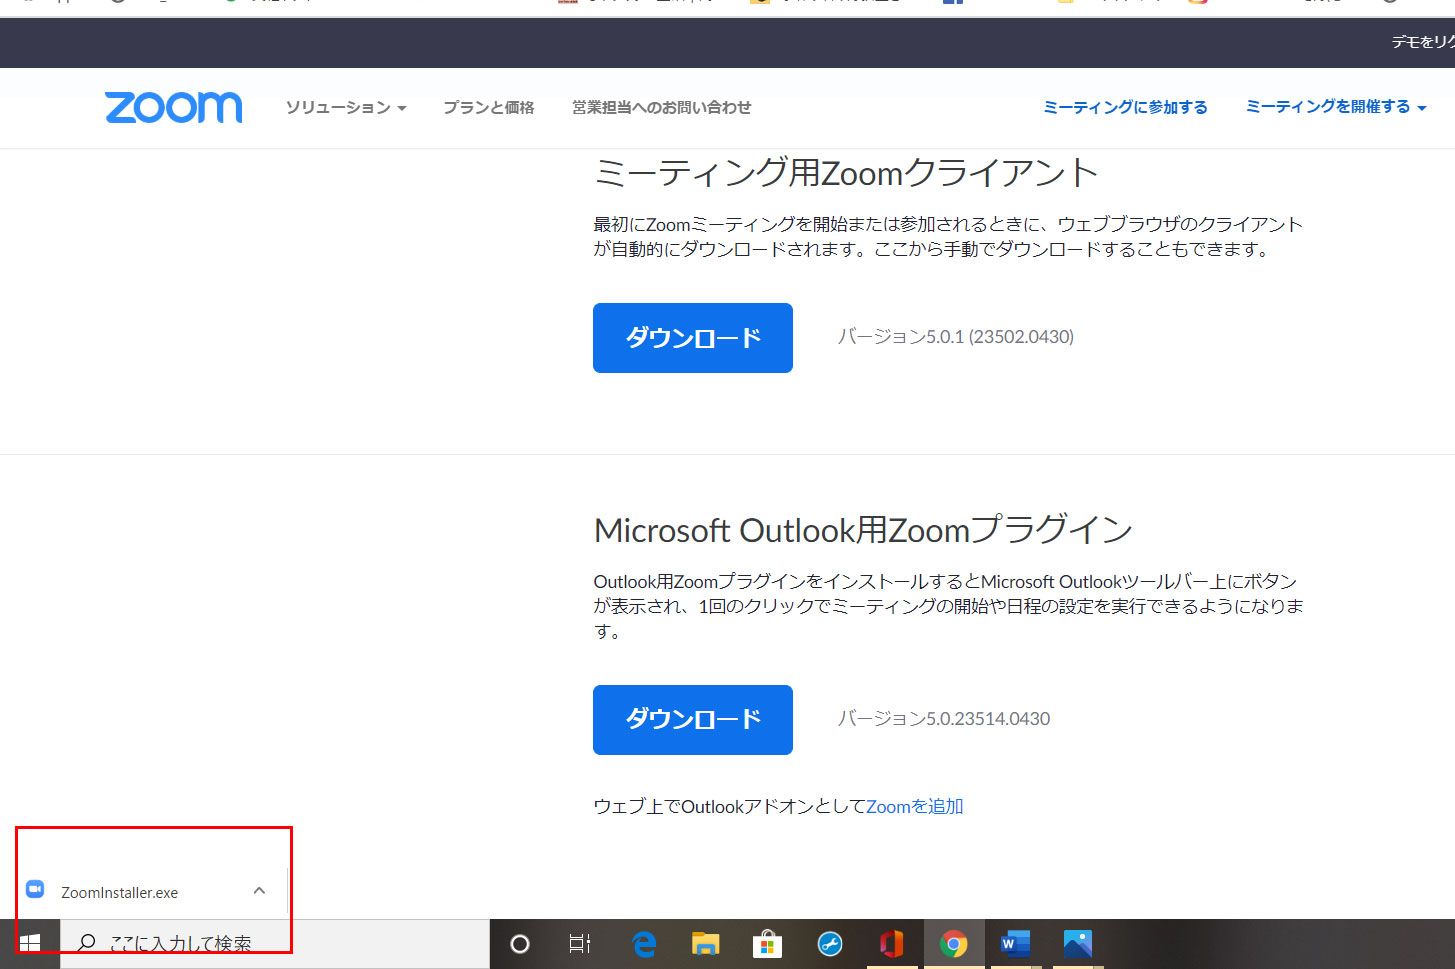Image resolution: width=1455 pixels, height=969 pixels.
Task: Open options for the ZoomInstaller.exe download
Action: pyautogui.click(x=259, y=891)
